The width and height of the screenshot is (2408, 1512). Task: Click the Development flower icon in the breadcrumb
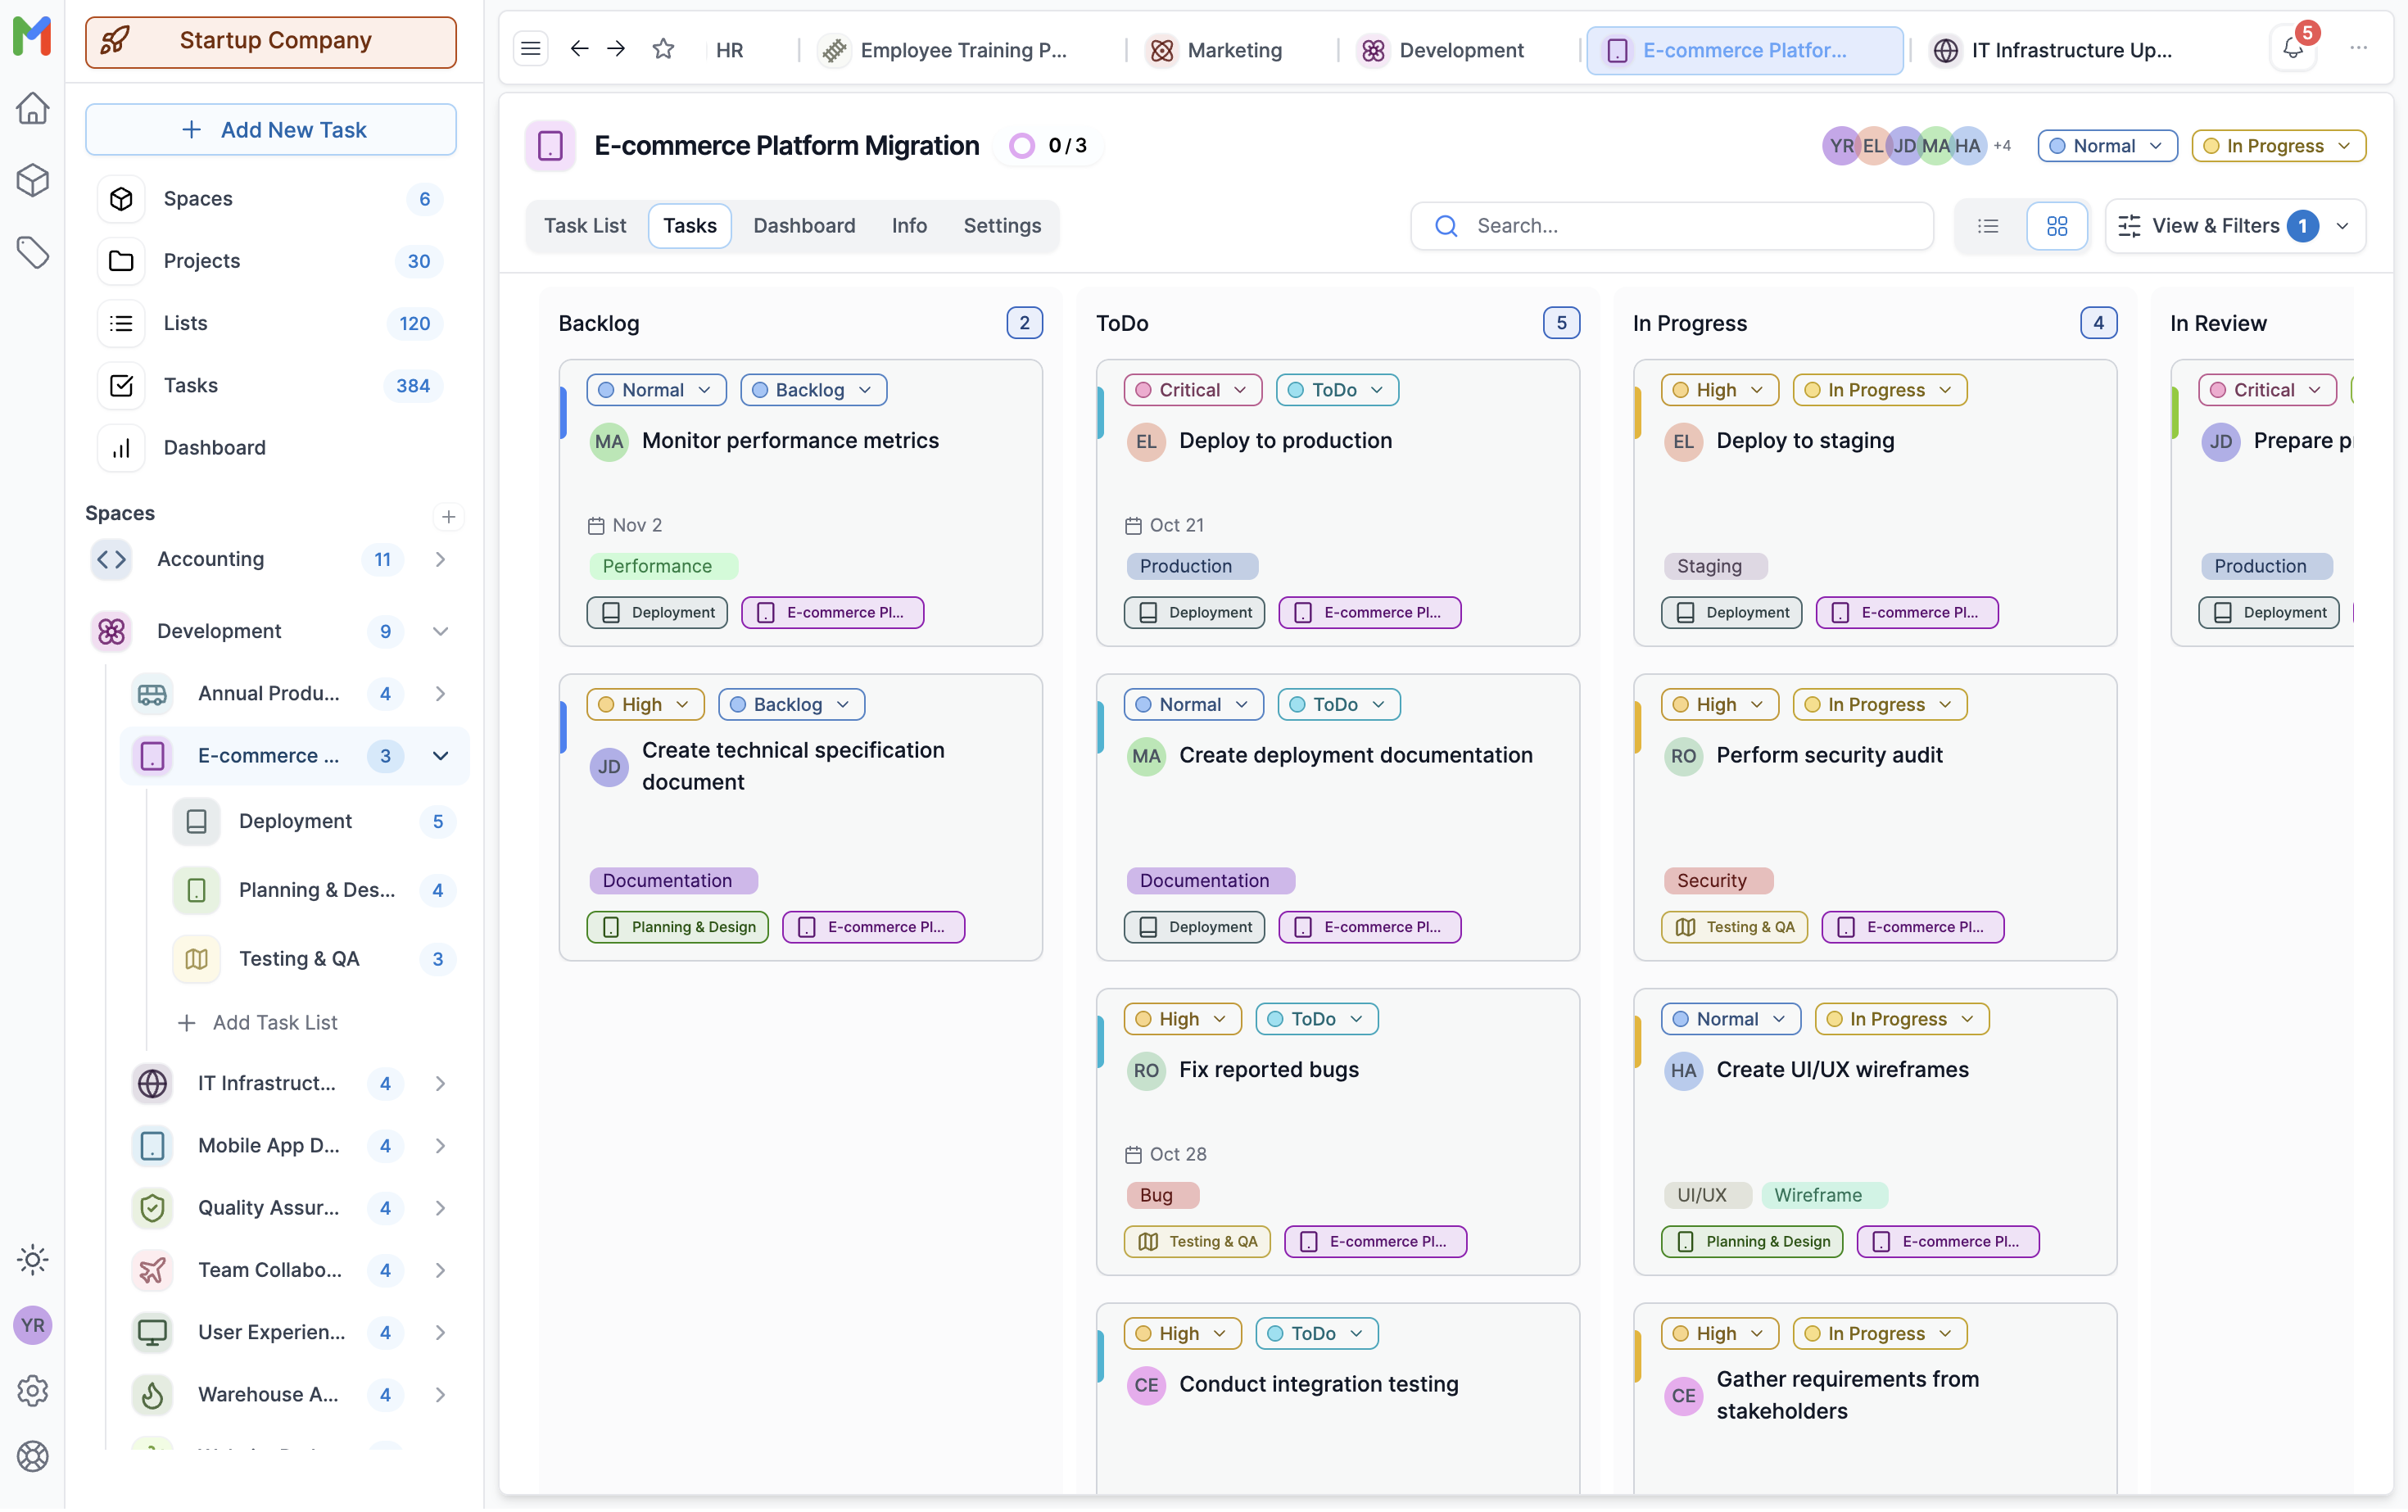[1373, 49]
